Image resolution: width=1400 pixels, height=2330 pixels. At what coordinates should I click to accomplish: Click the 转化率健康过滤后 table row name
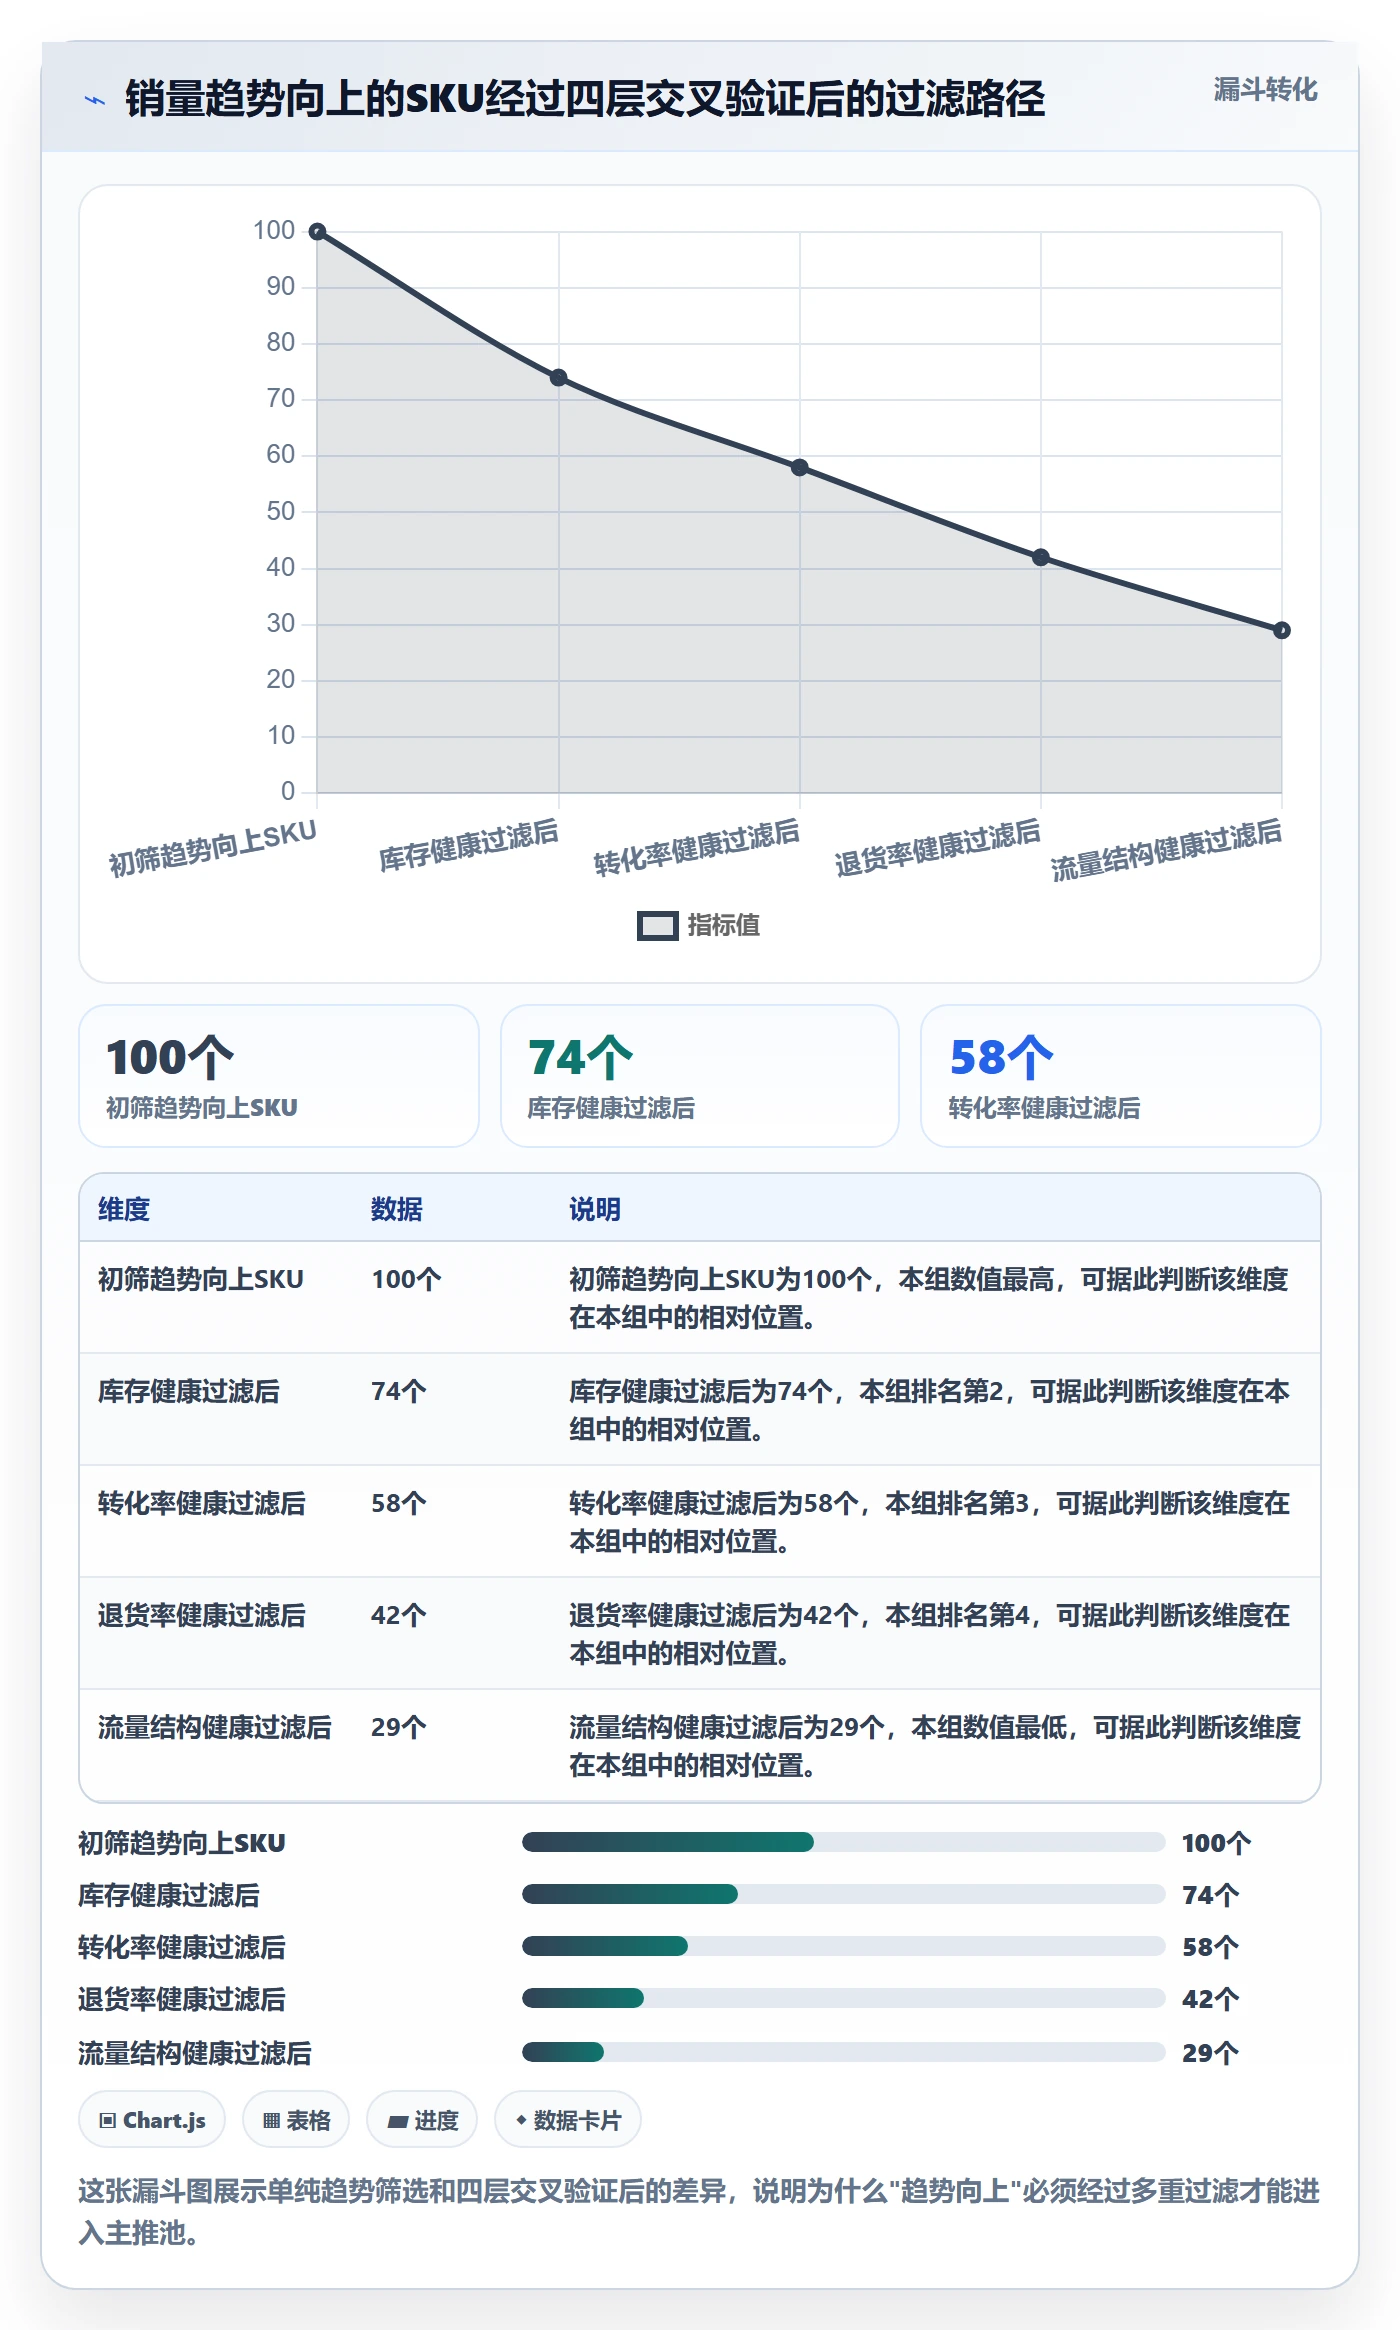coord(202,1503)
